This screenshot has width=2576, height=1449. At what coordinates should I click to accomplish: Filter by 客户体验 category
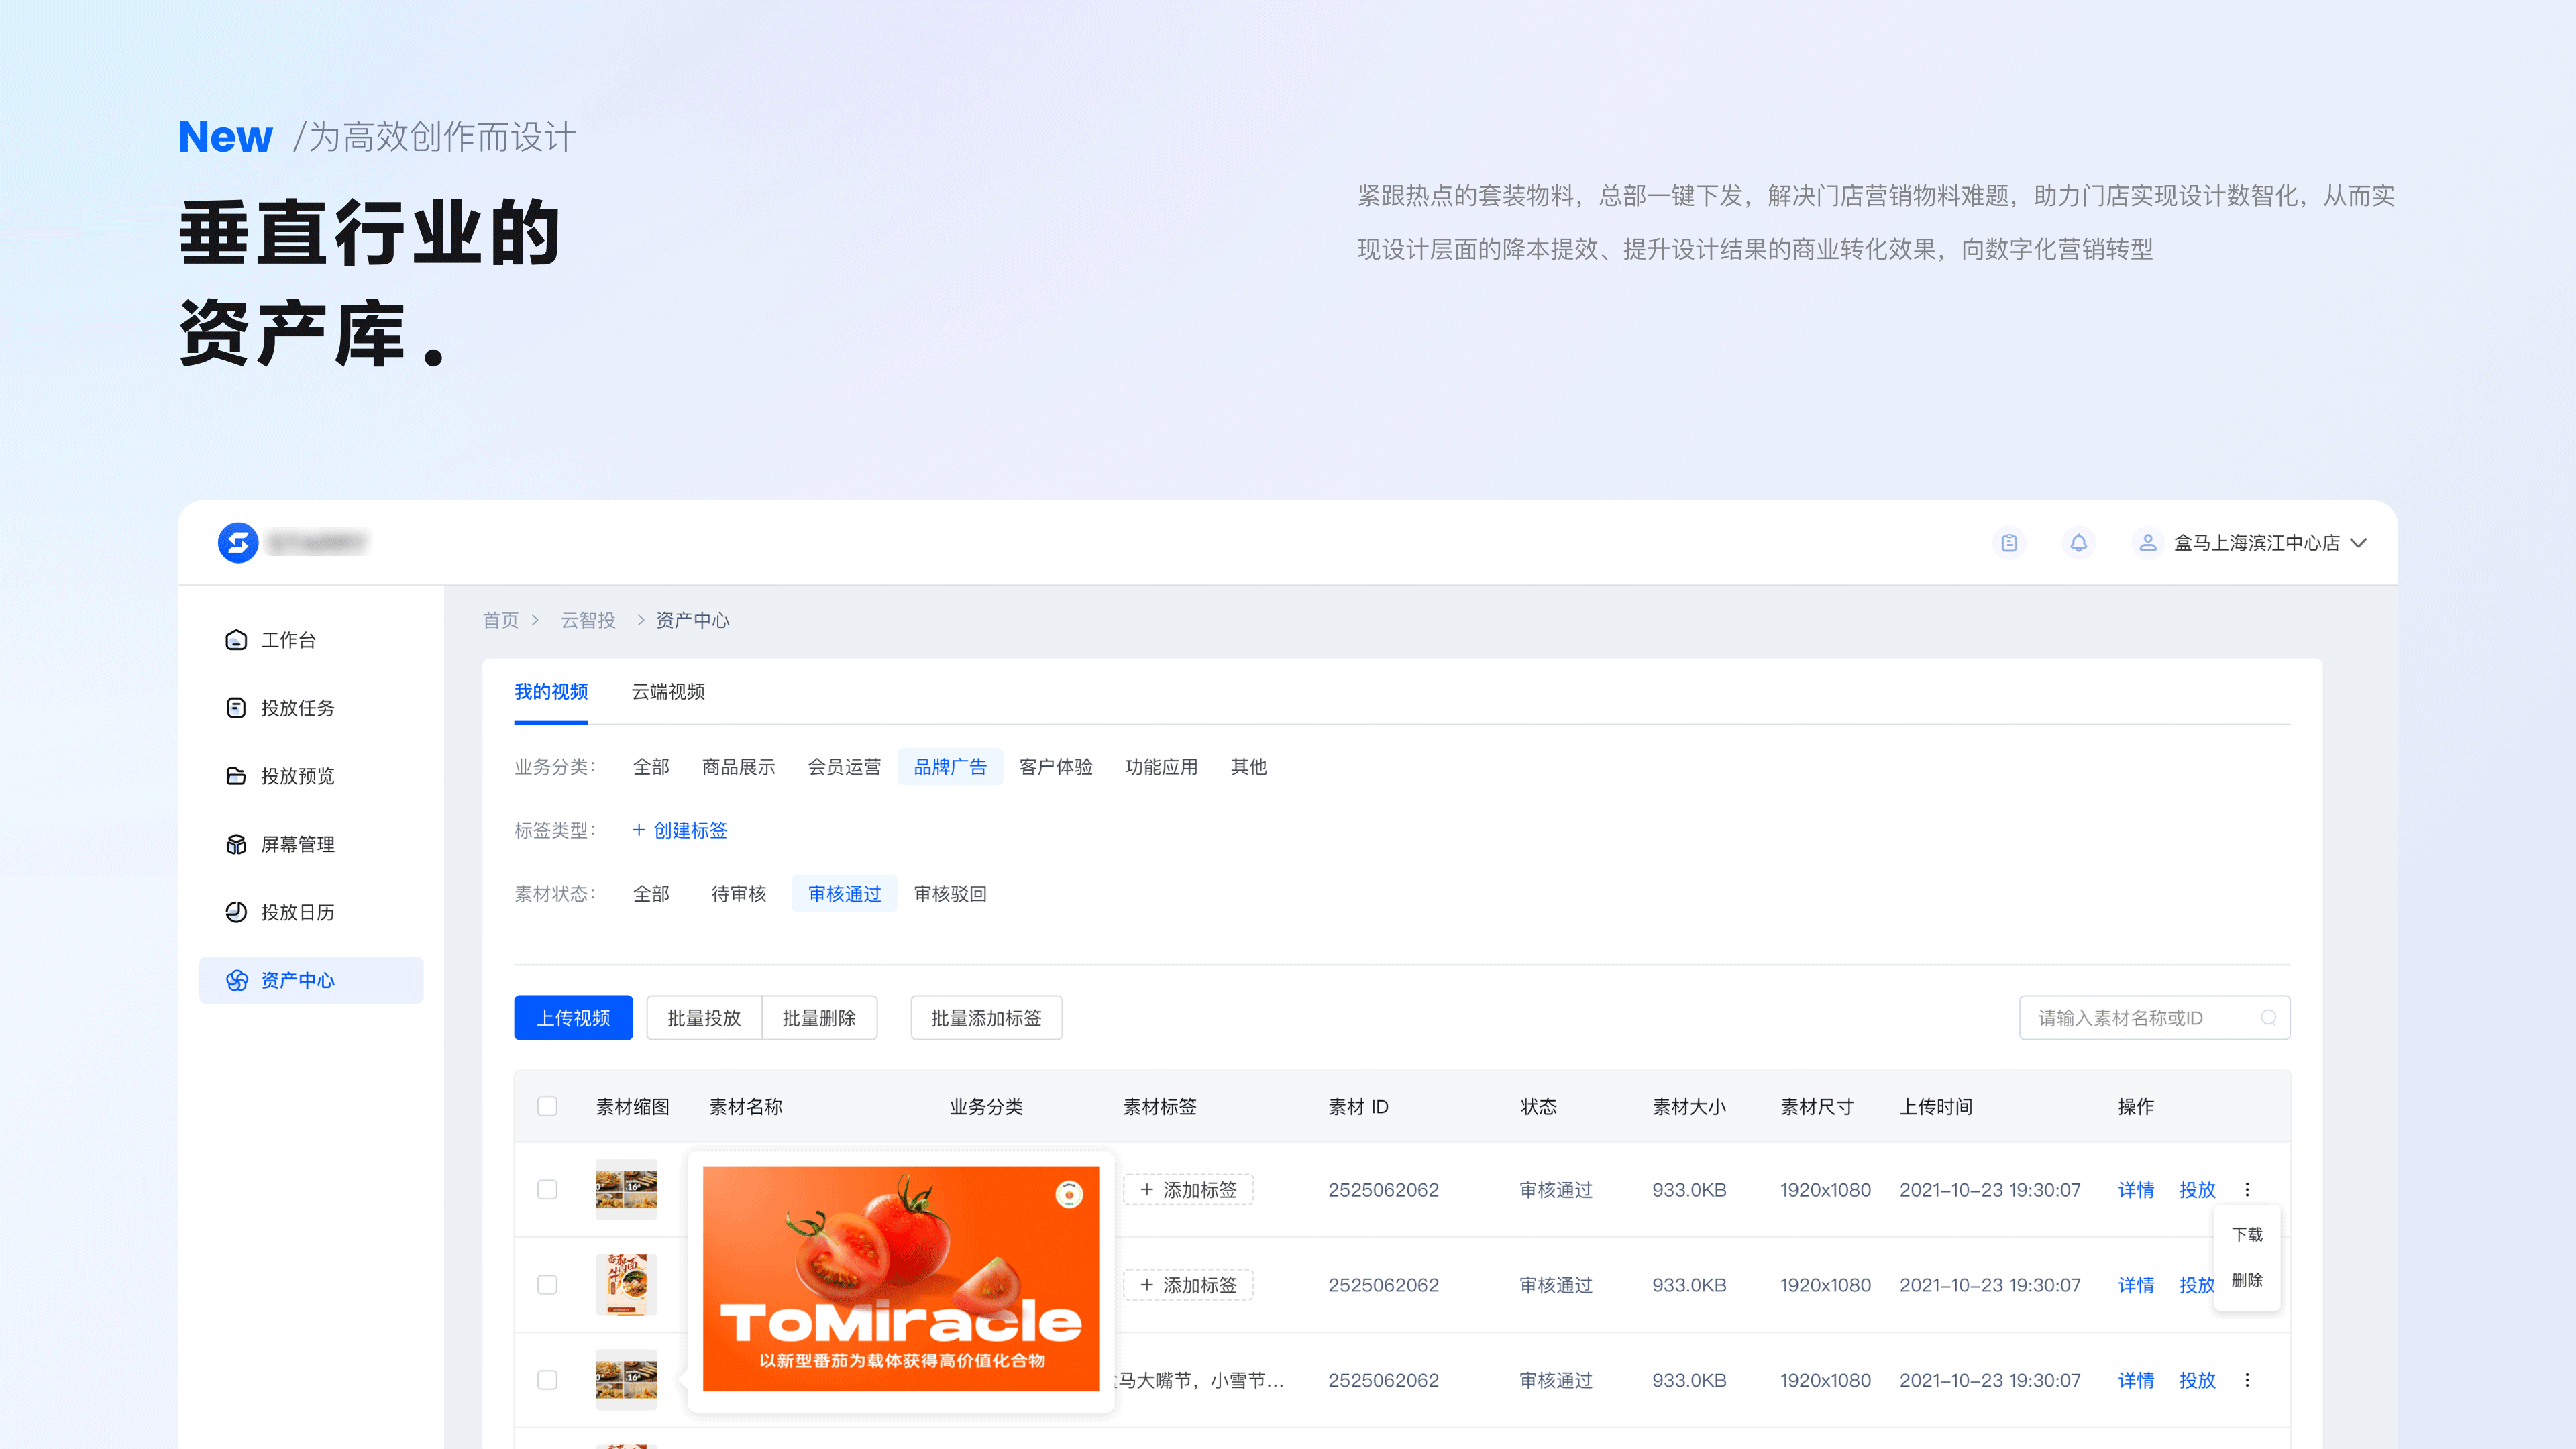1055,767
